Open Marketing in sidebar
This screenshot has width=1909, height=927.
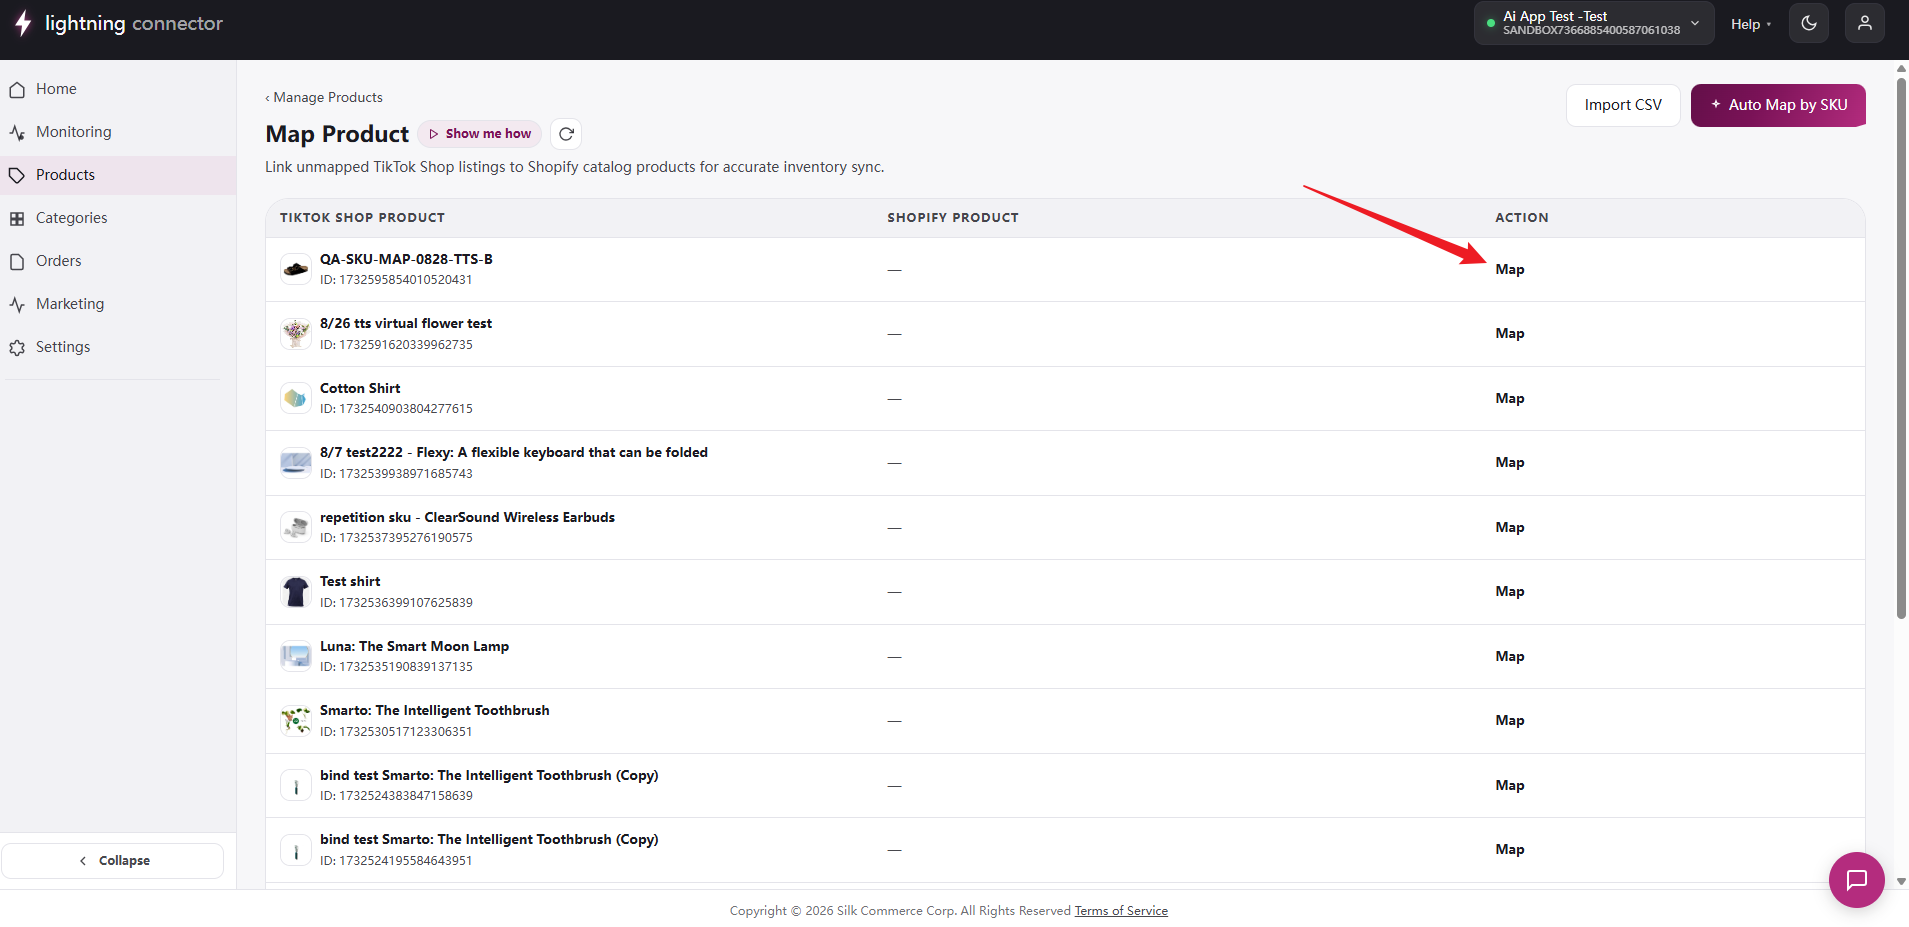118,304
